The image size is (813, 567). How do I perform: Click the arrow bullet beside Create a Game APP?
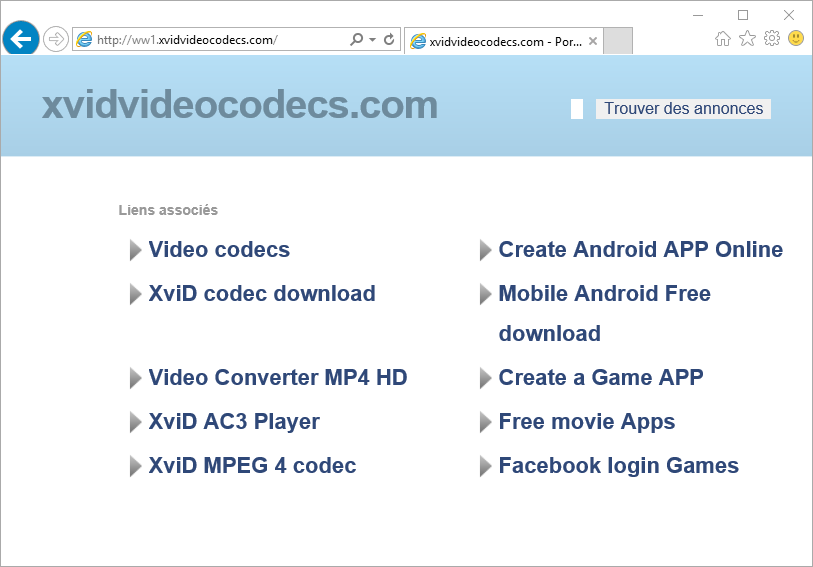pos(485,378)
